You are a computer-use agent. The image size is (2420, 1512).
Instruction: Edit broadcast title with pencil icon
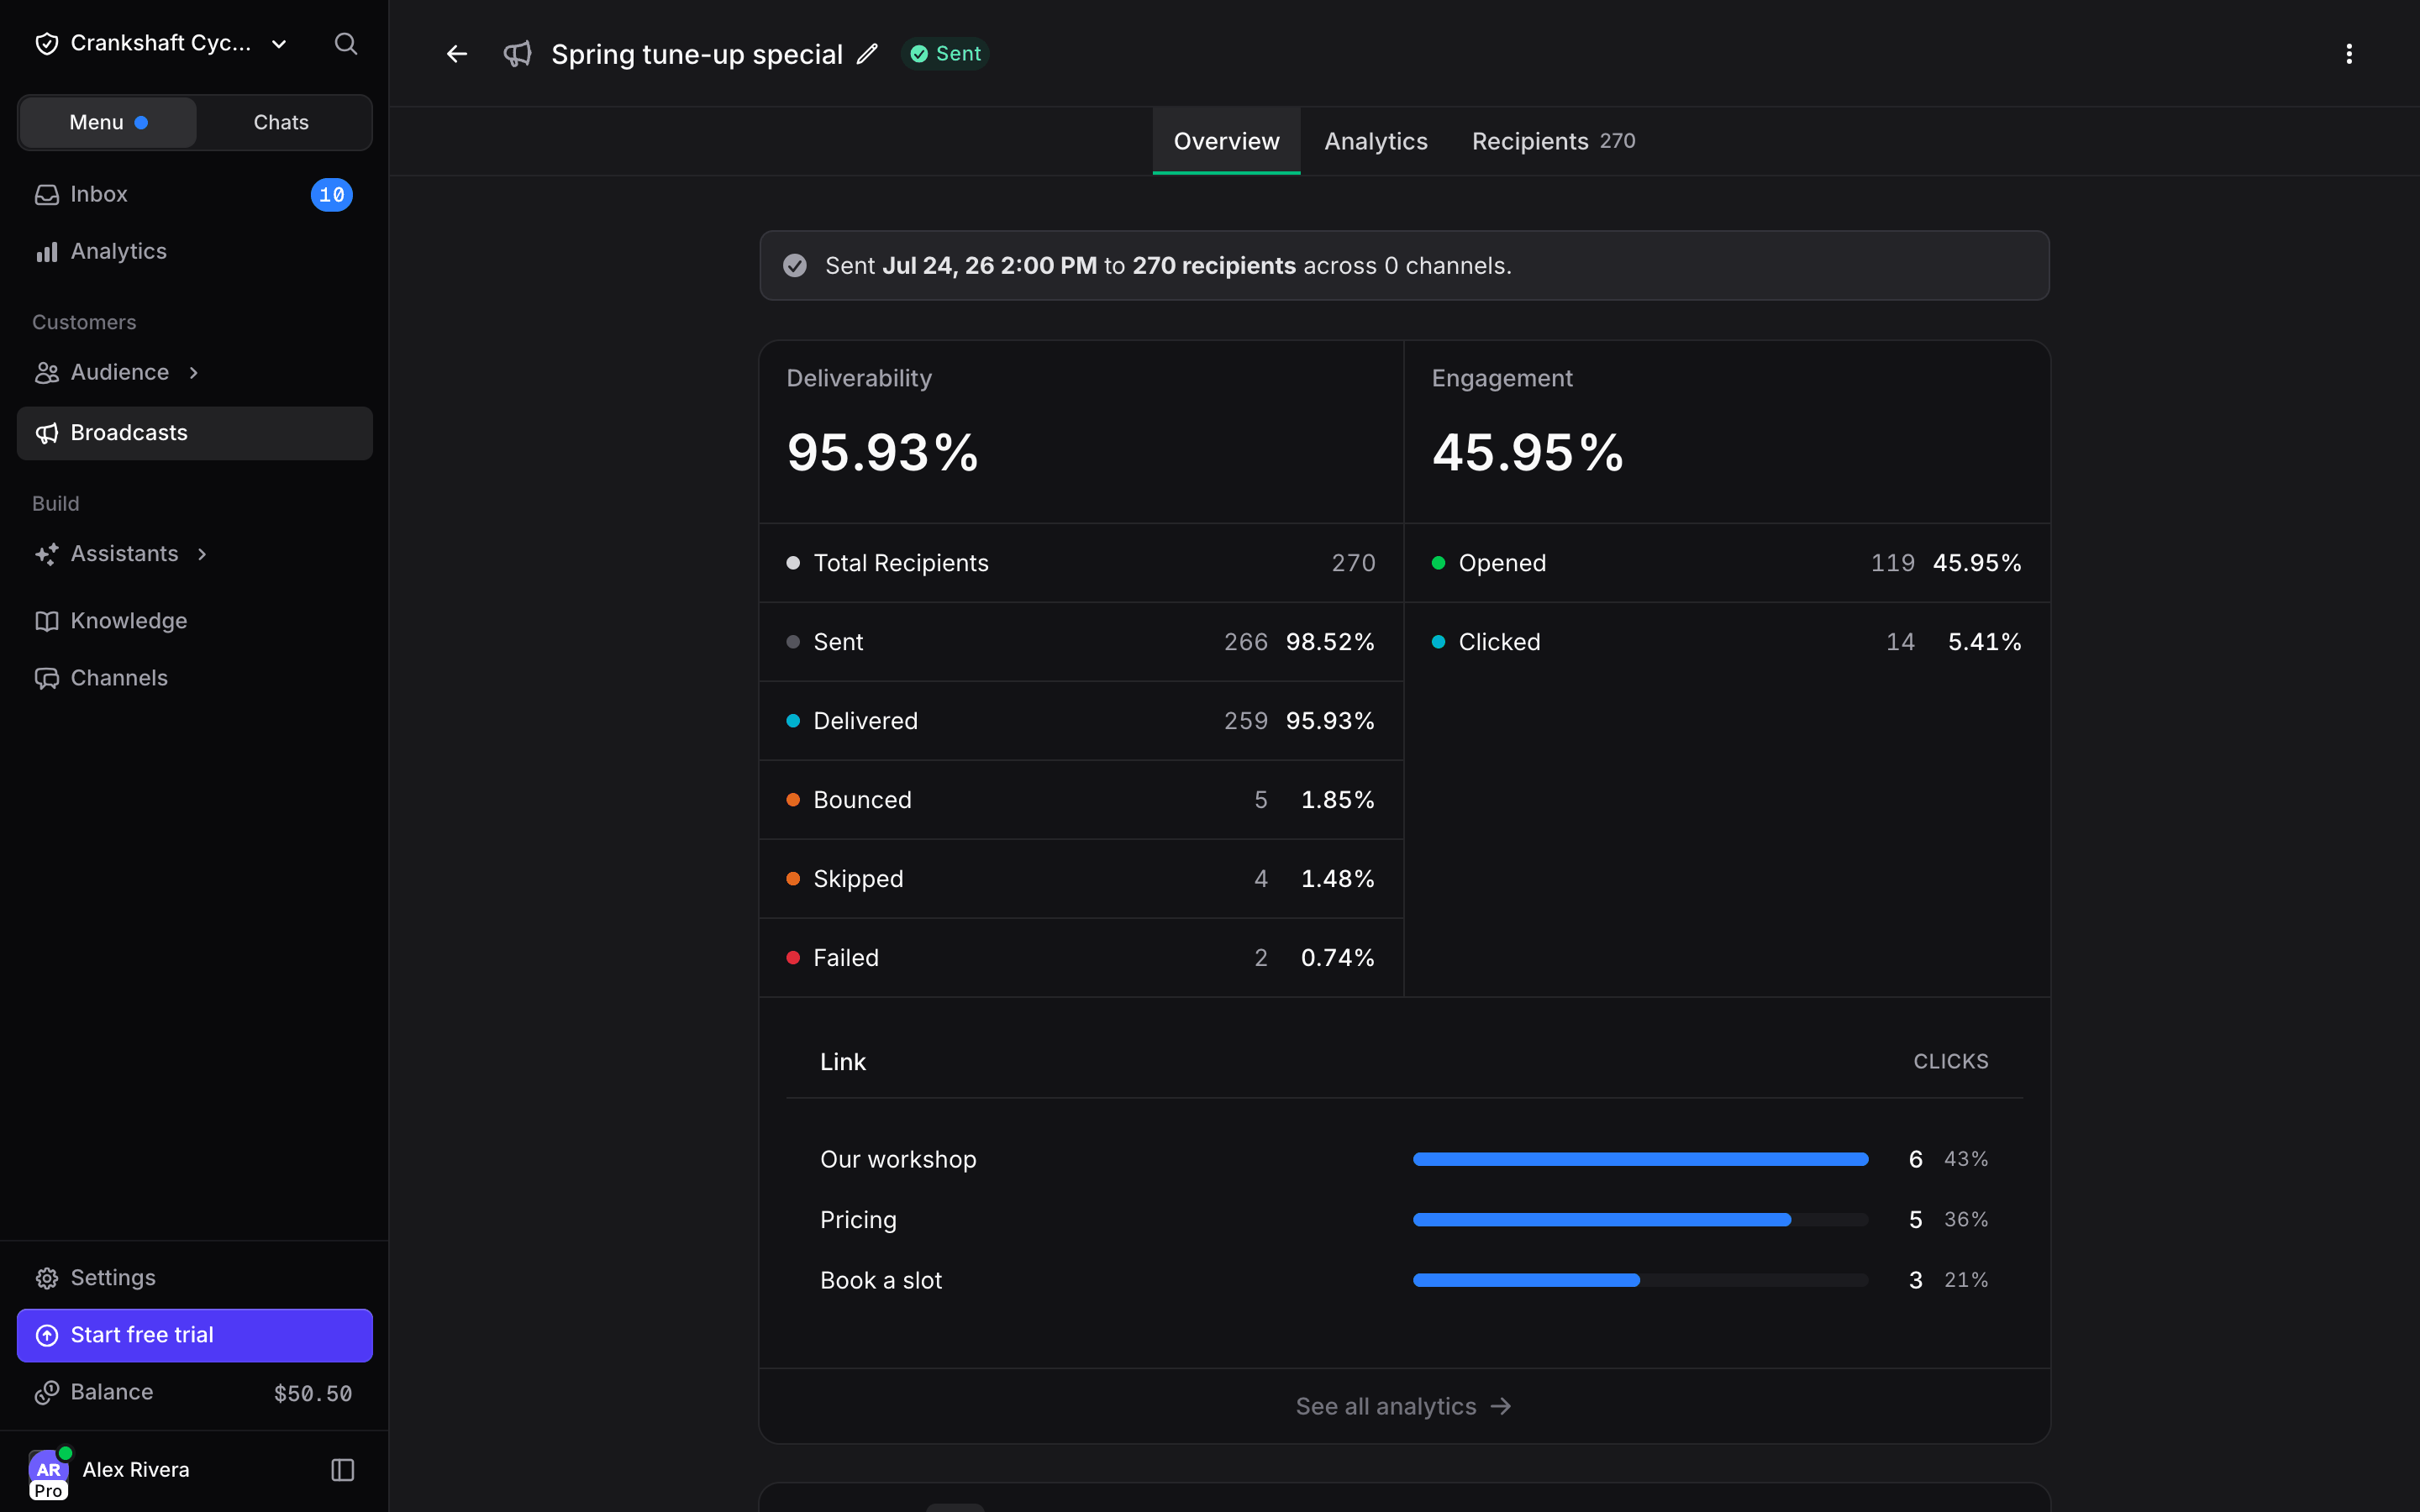tap(867, 54)
